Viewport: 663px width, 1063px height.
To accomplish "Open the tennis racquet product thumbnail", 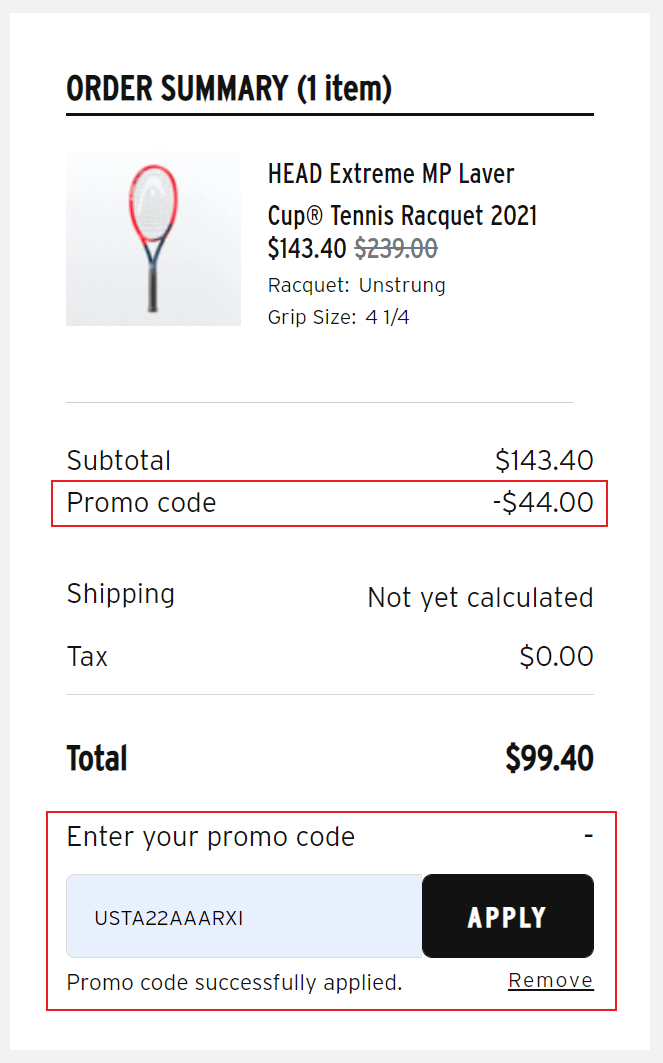I will click(153, 238).
